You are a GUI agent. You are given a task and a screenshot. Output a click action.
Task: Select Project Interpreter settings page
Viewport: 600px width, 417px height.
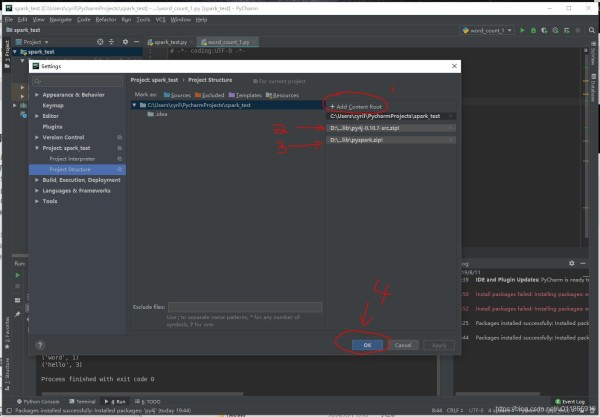72,158
